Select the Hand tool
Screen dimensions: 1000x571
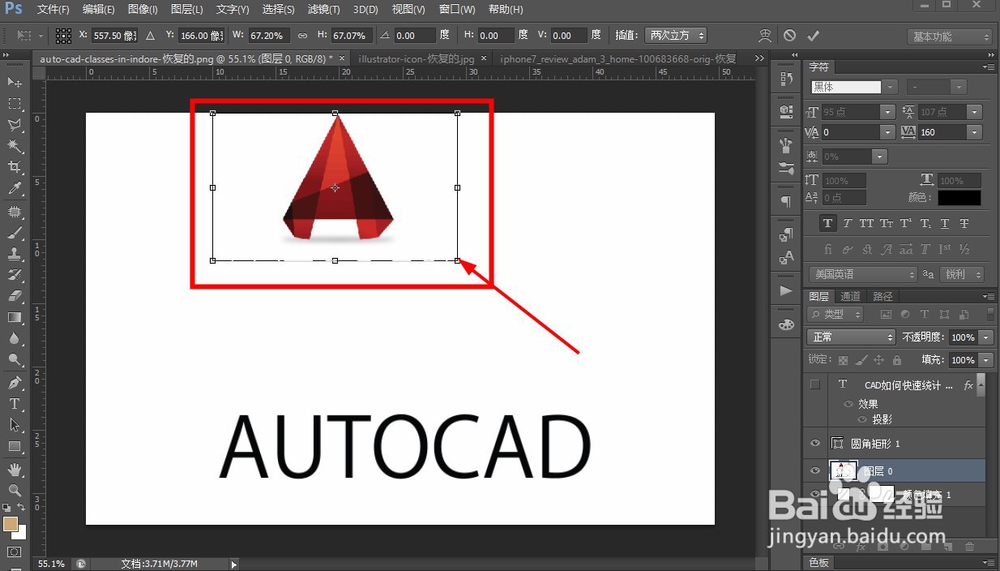pos(14,470)
